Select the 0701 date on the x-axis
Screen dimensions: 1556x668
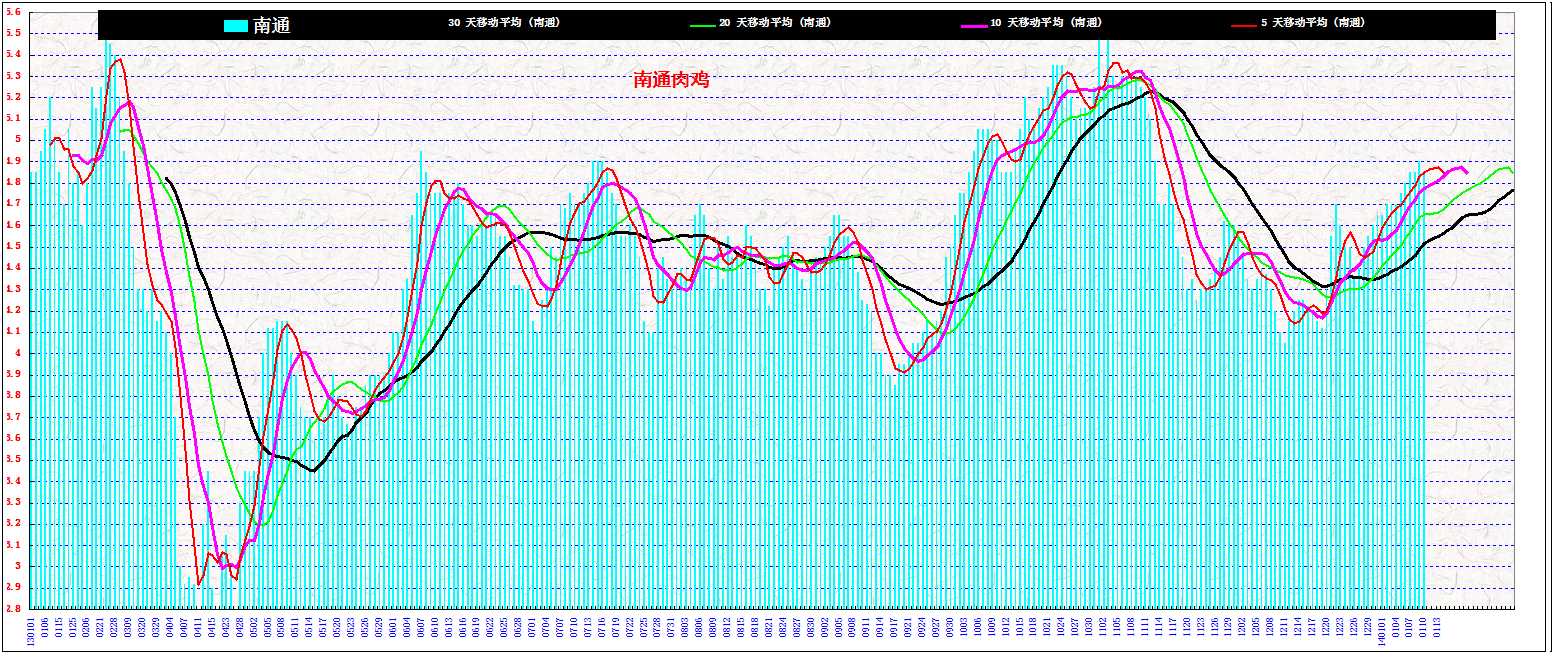tap(533, 627)
